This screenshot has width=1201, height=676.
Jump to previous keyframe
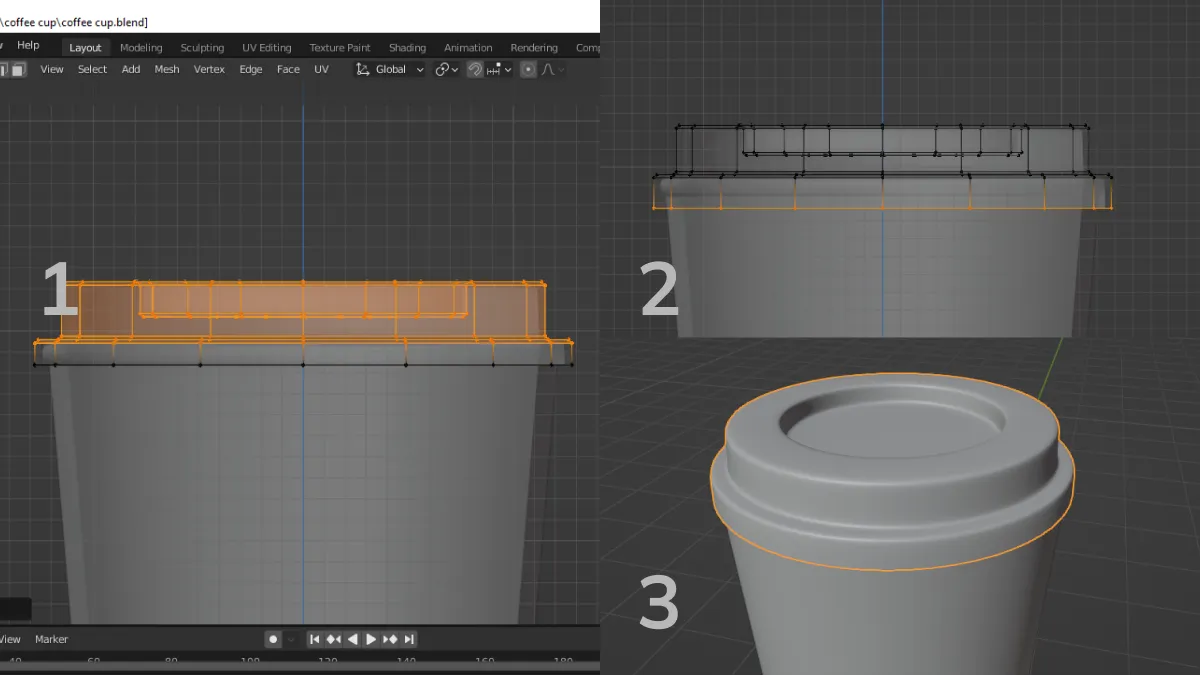[333, 640]
